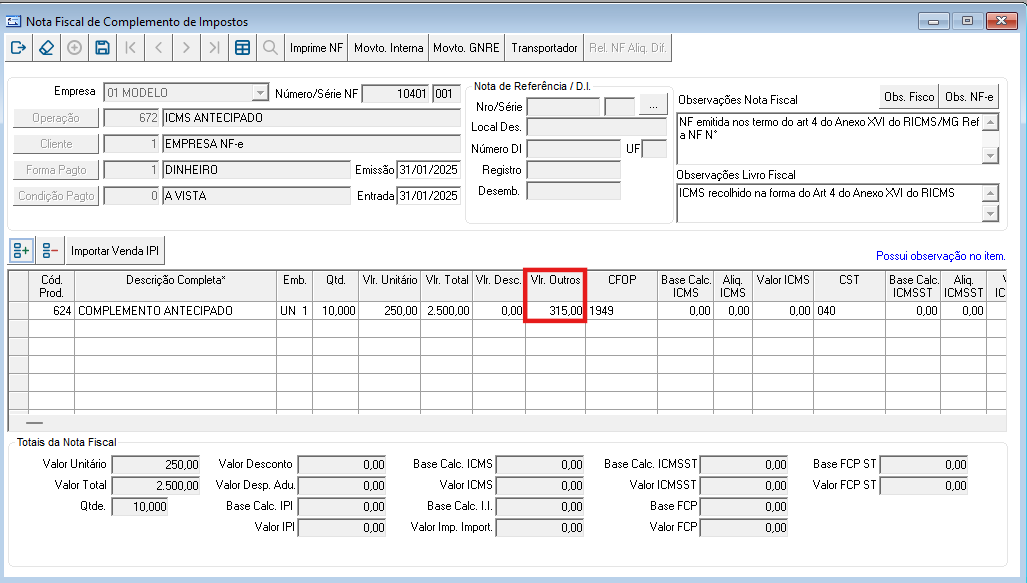This screenshot has width=1027, height=583.
Task: Click the Importar Venda IPI button
Action: point(115,250)
